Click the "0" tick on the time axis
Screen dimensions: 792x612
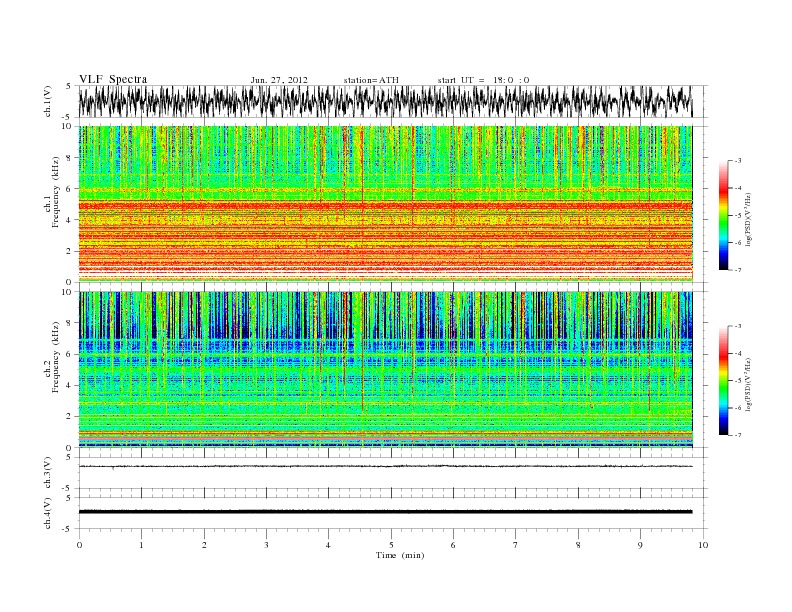coord(79,545)
